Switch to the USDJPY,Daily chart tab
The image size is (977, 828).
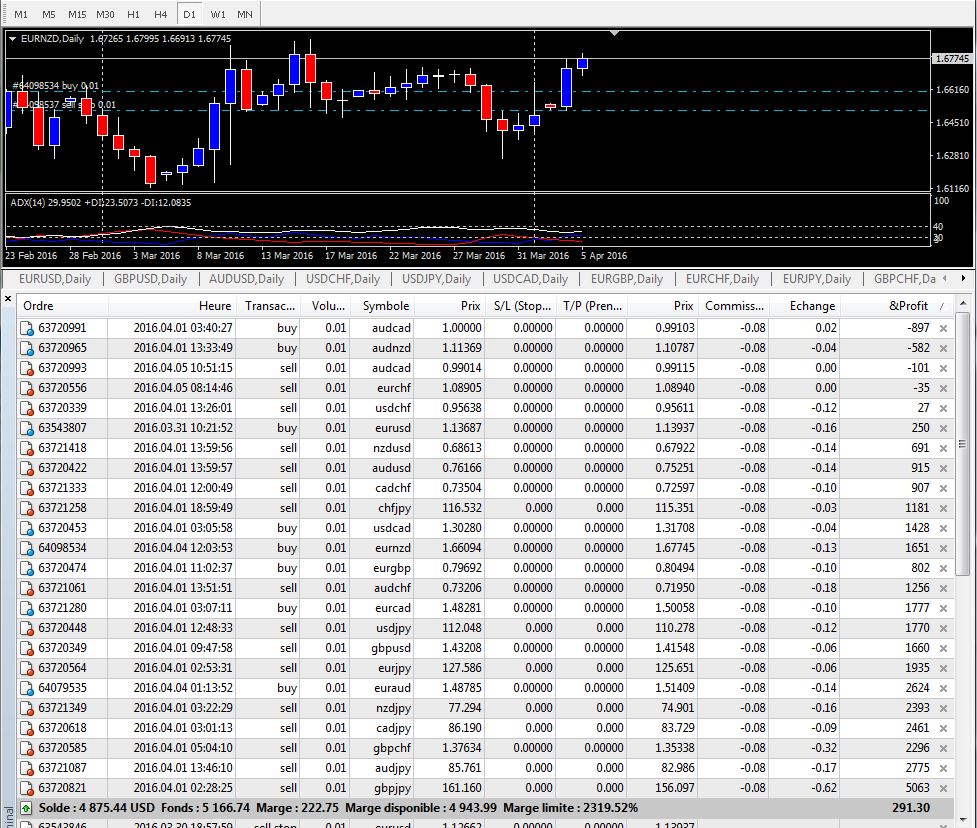click(436, 279)
